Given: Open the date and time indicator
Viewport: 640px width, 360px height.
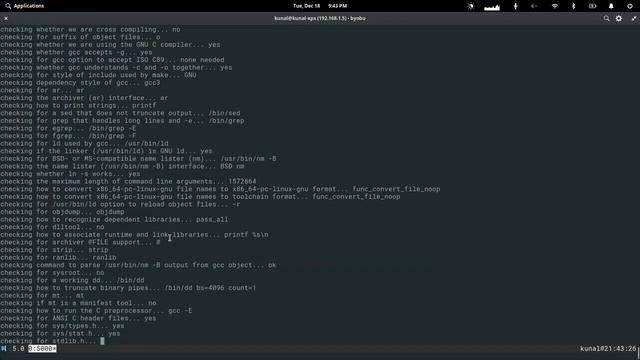Looking at the screenshot, I should tap(320, 6).
